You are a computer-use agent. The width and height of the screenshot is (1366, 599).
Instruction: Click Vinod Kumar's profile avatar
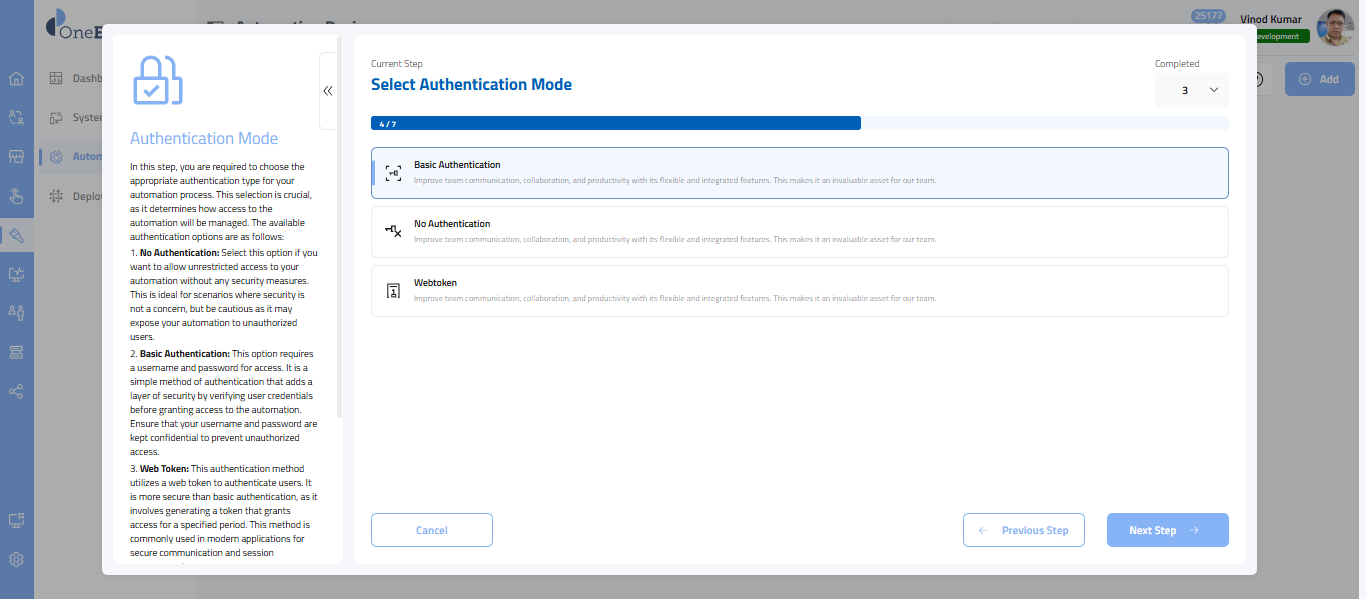pyautogui.click(x=1335, y=28)
